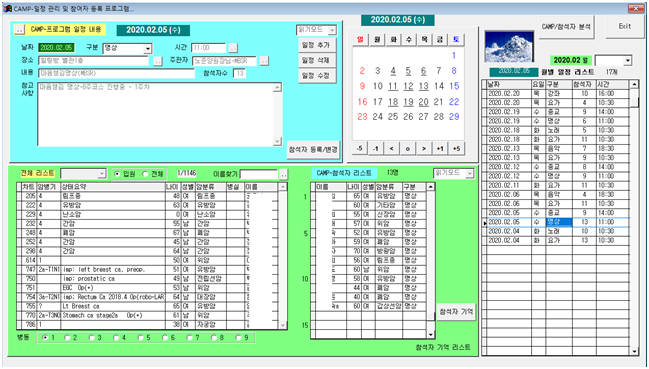The width and height of the screenshot is (649, 369).
Task: Click the 날자 date field 2020.02.05
Action: click(x=57, y=48)
